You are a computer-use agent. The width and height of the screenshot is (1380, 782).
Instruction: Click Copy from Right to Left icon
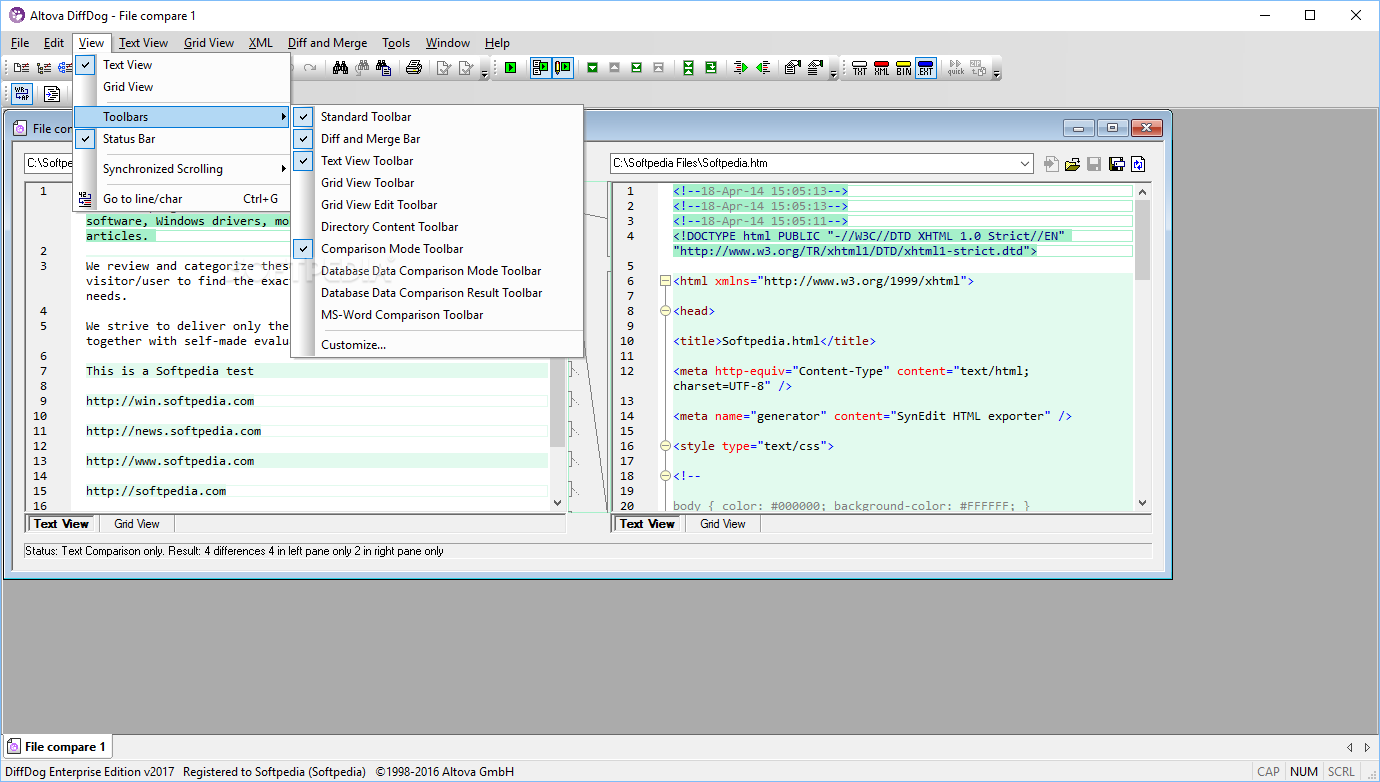click(x=763, y=68)
